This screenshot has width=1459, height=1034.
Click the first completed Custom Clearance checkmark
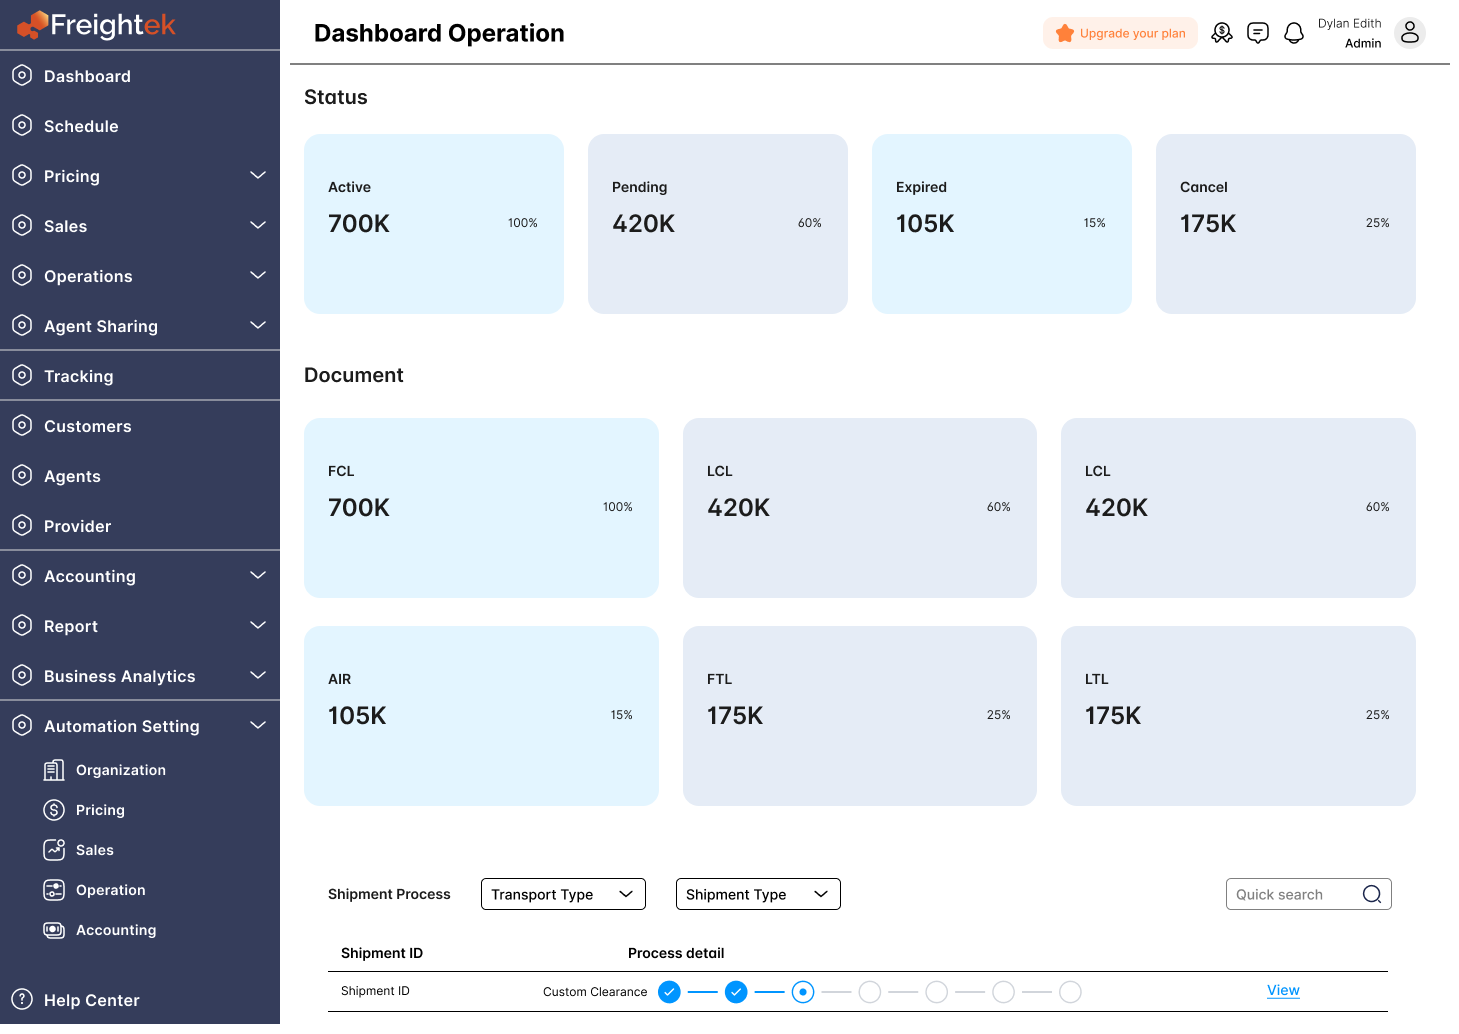669,992
